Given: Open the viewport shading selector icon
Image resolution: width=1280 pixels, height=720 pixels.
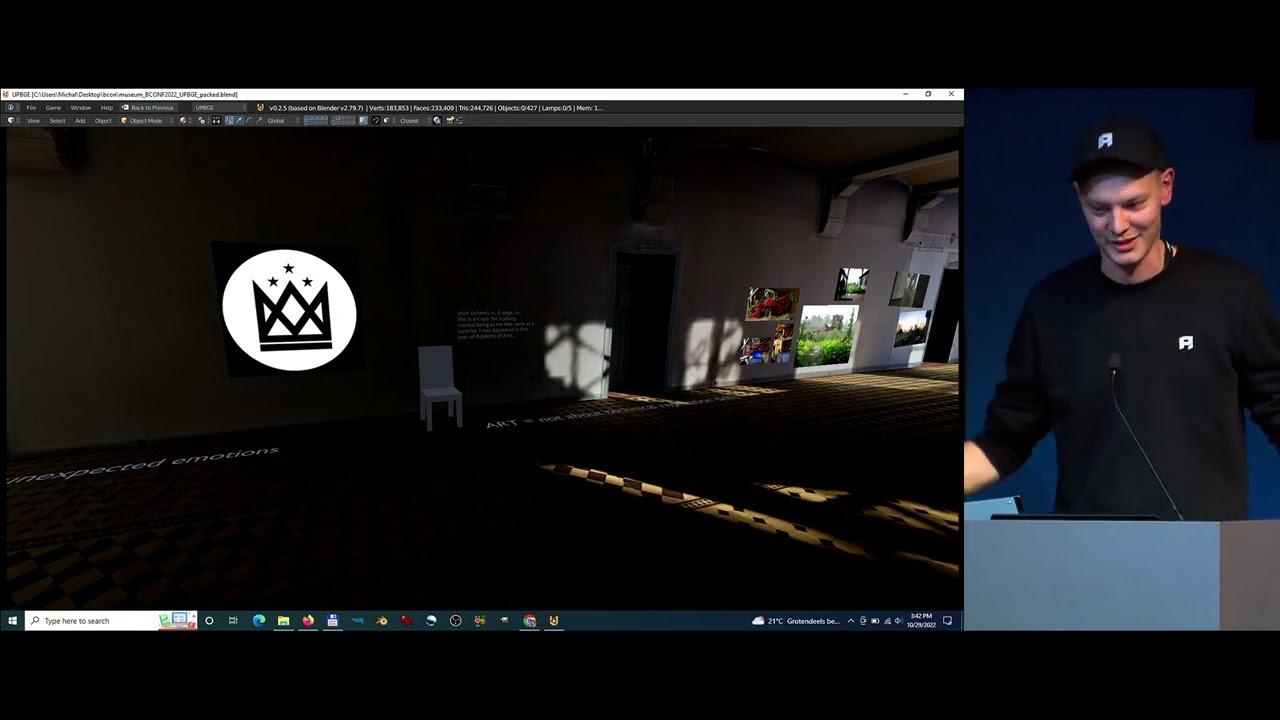Looking at the screenshot, I should point(184,120).
